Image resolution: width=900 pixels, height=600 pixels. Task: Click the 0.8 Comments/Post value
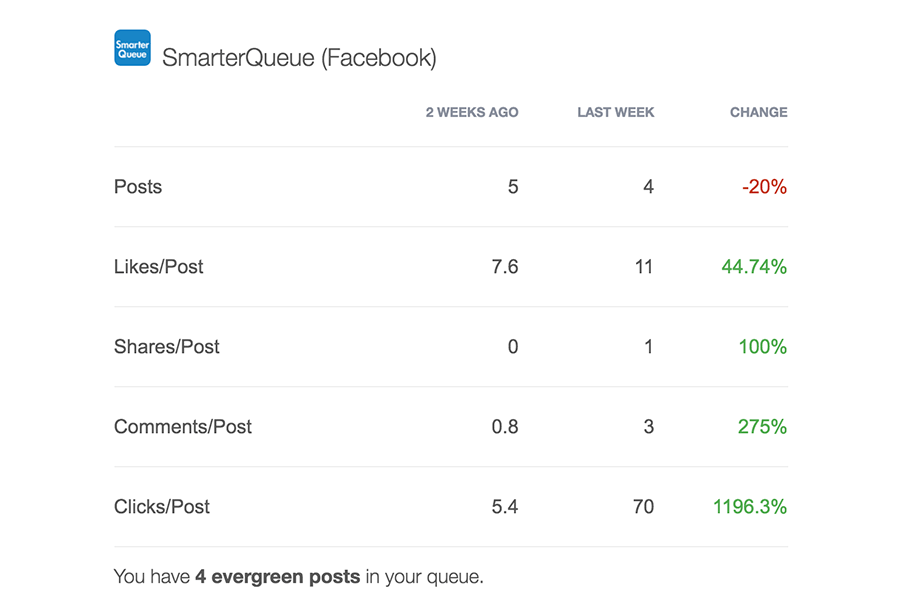(505, 427)
